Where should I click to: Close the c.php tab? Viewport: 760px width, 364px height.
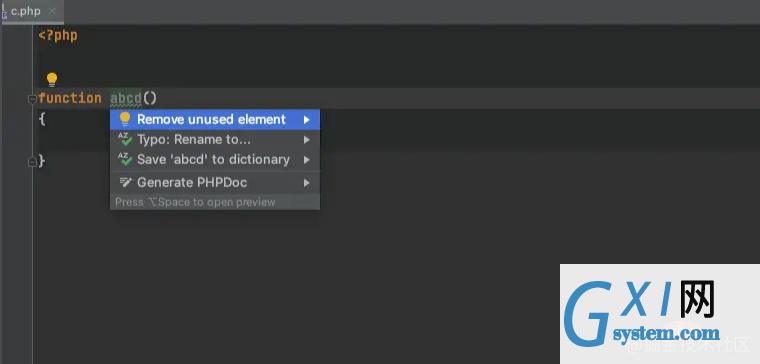52,12
